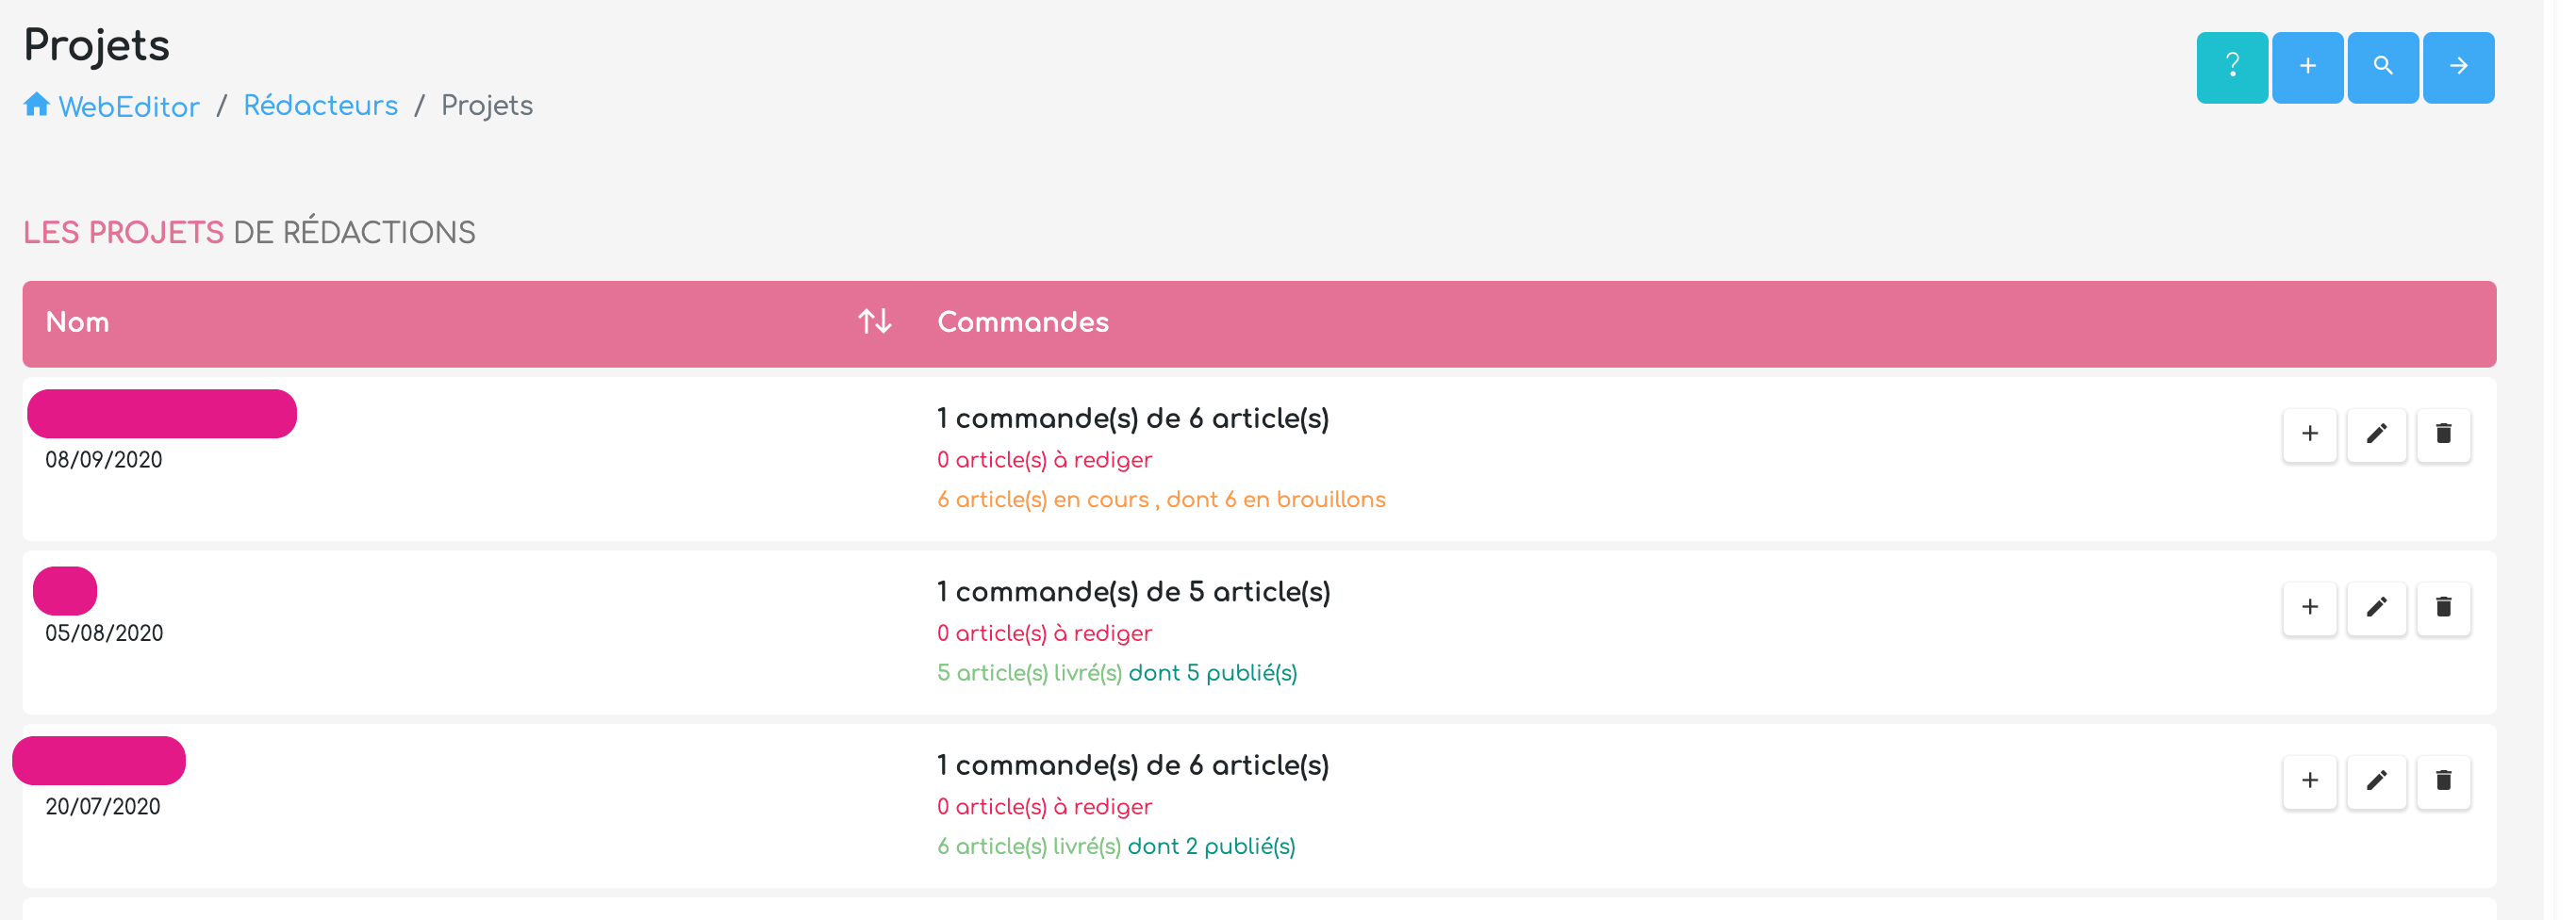Edit the 05/08/2020 project with pencil icon

coord(2376,608)
